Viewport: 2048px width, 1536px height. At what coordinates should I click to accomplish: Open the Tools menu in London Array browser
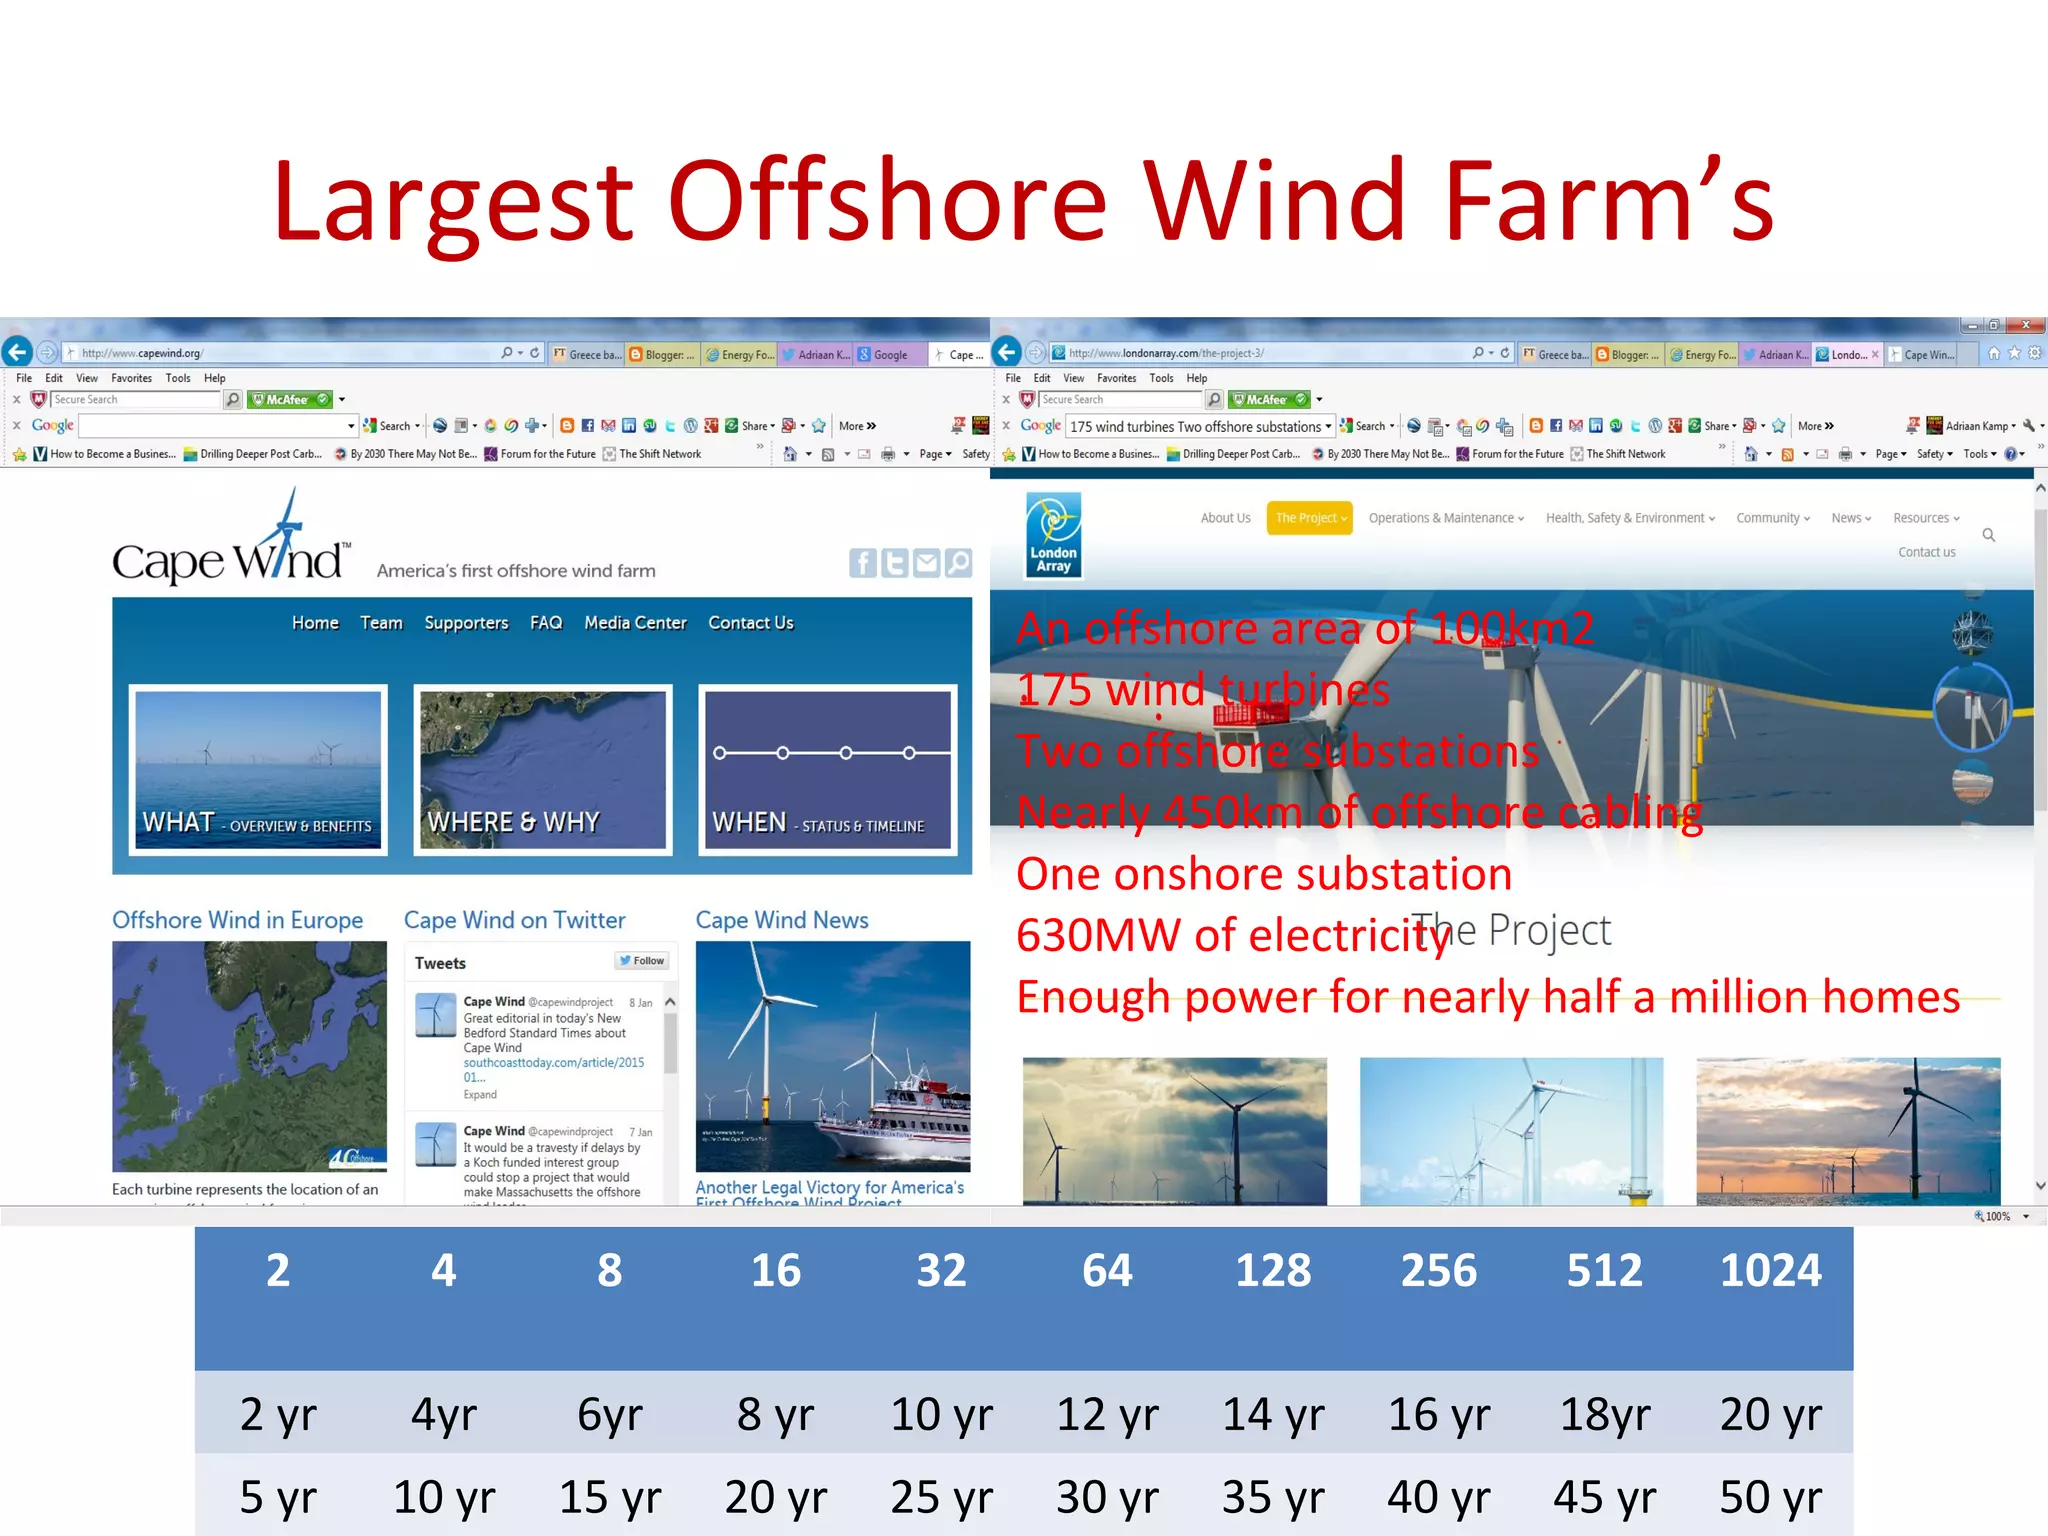click(1161, 378)
